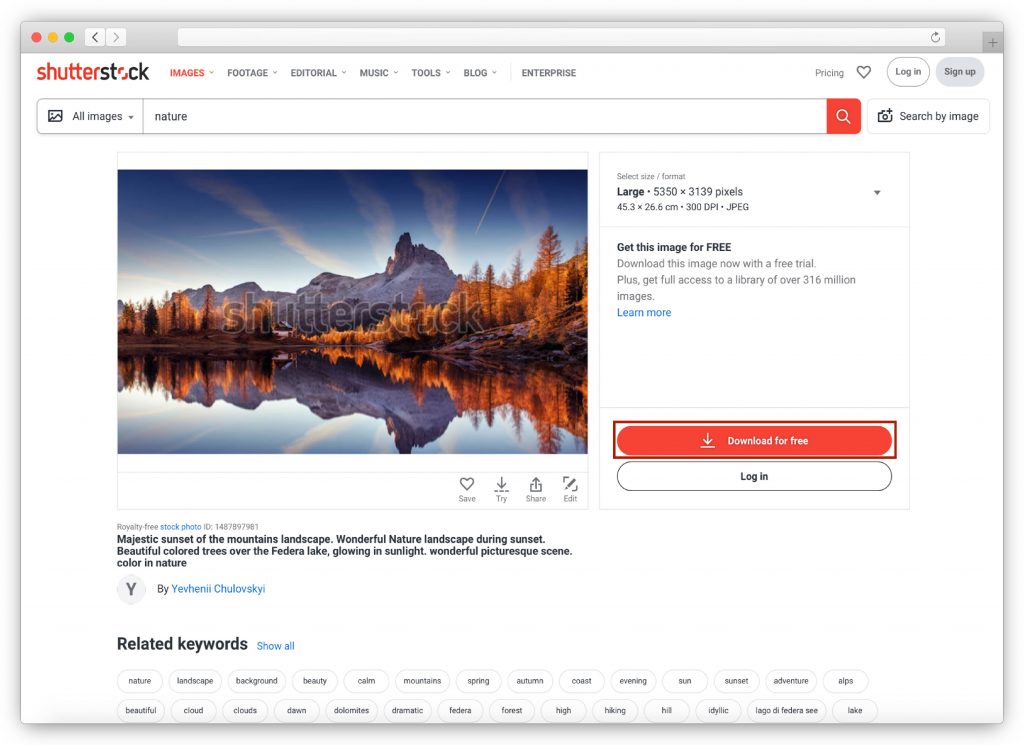This screenshot has height=745, width=1024.
Task: Select the forest keyword tag
Action: point(512,710)
